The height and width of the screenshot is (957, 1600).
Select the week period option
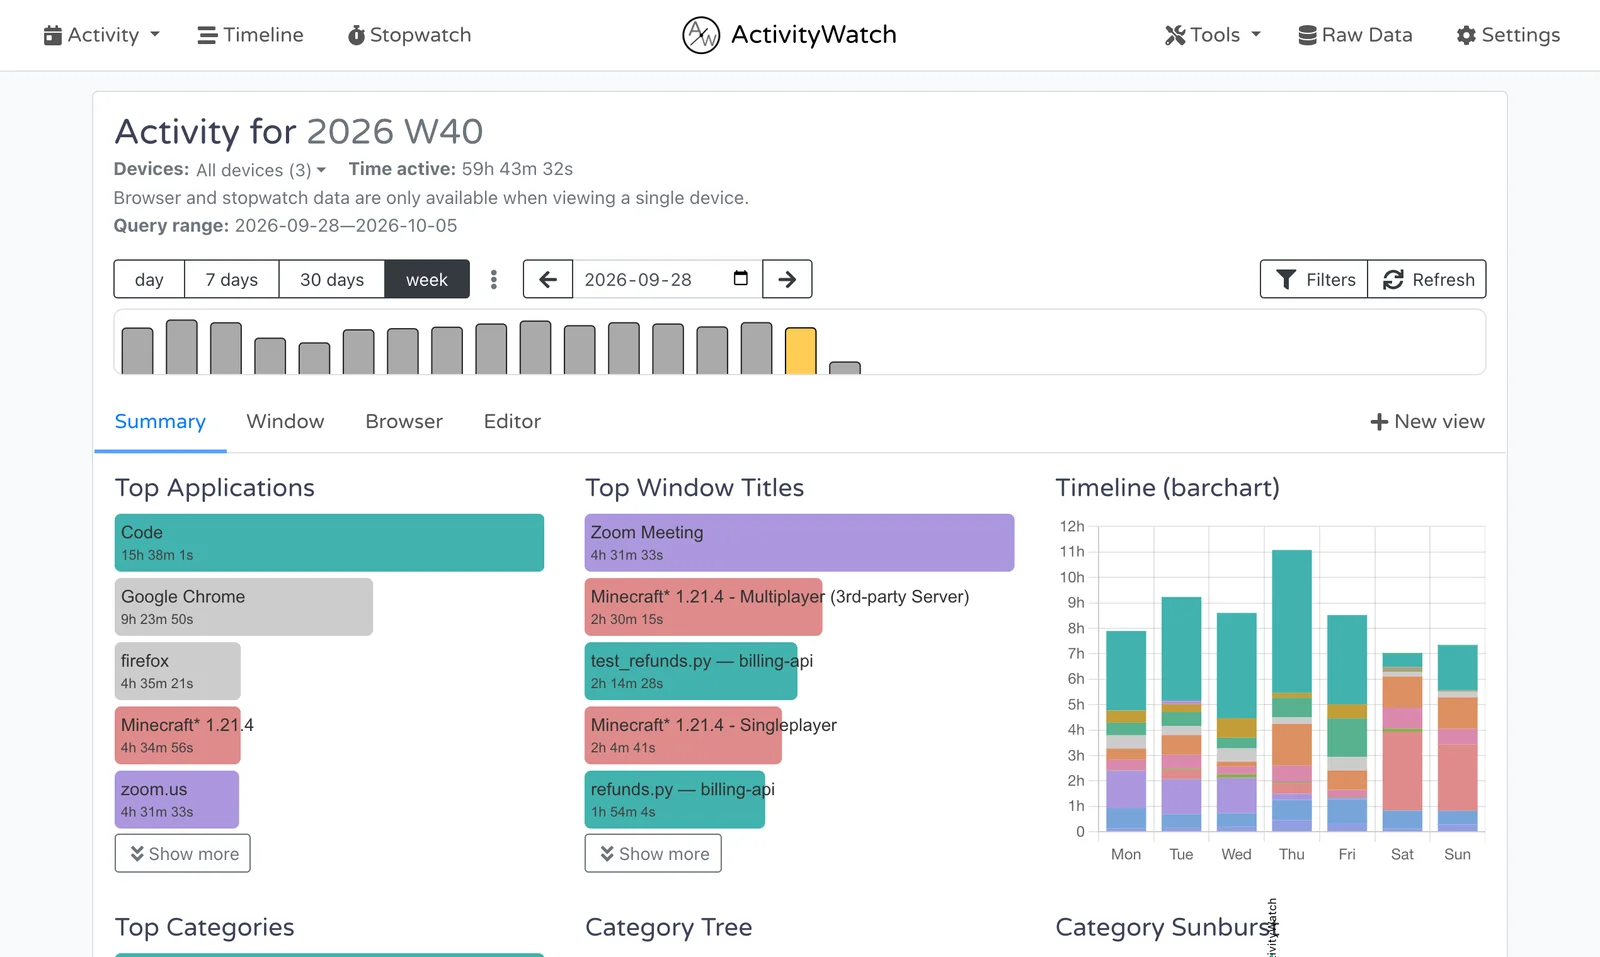(x=427, y=279)
